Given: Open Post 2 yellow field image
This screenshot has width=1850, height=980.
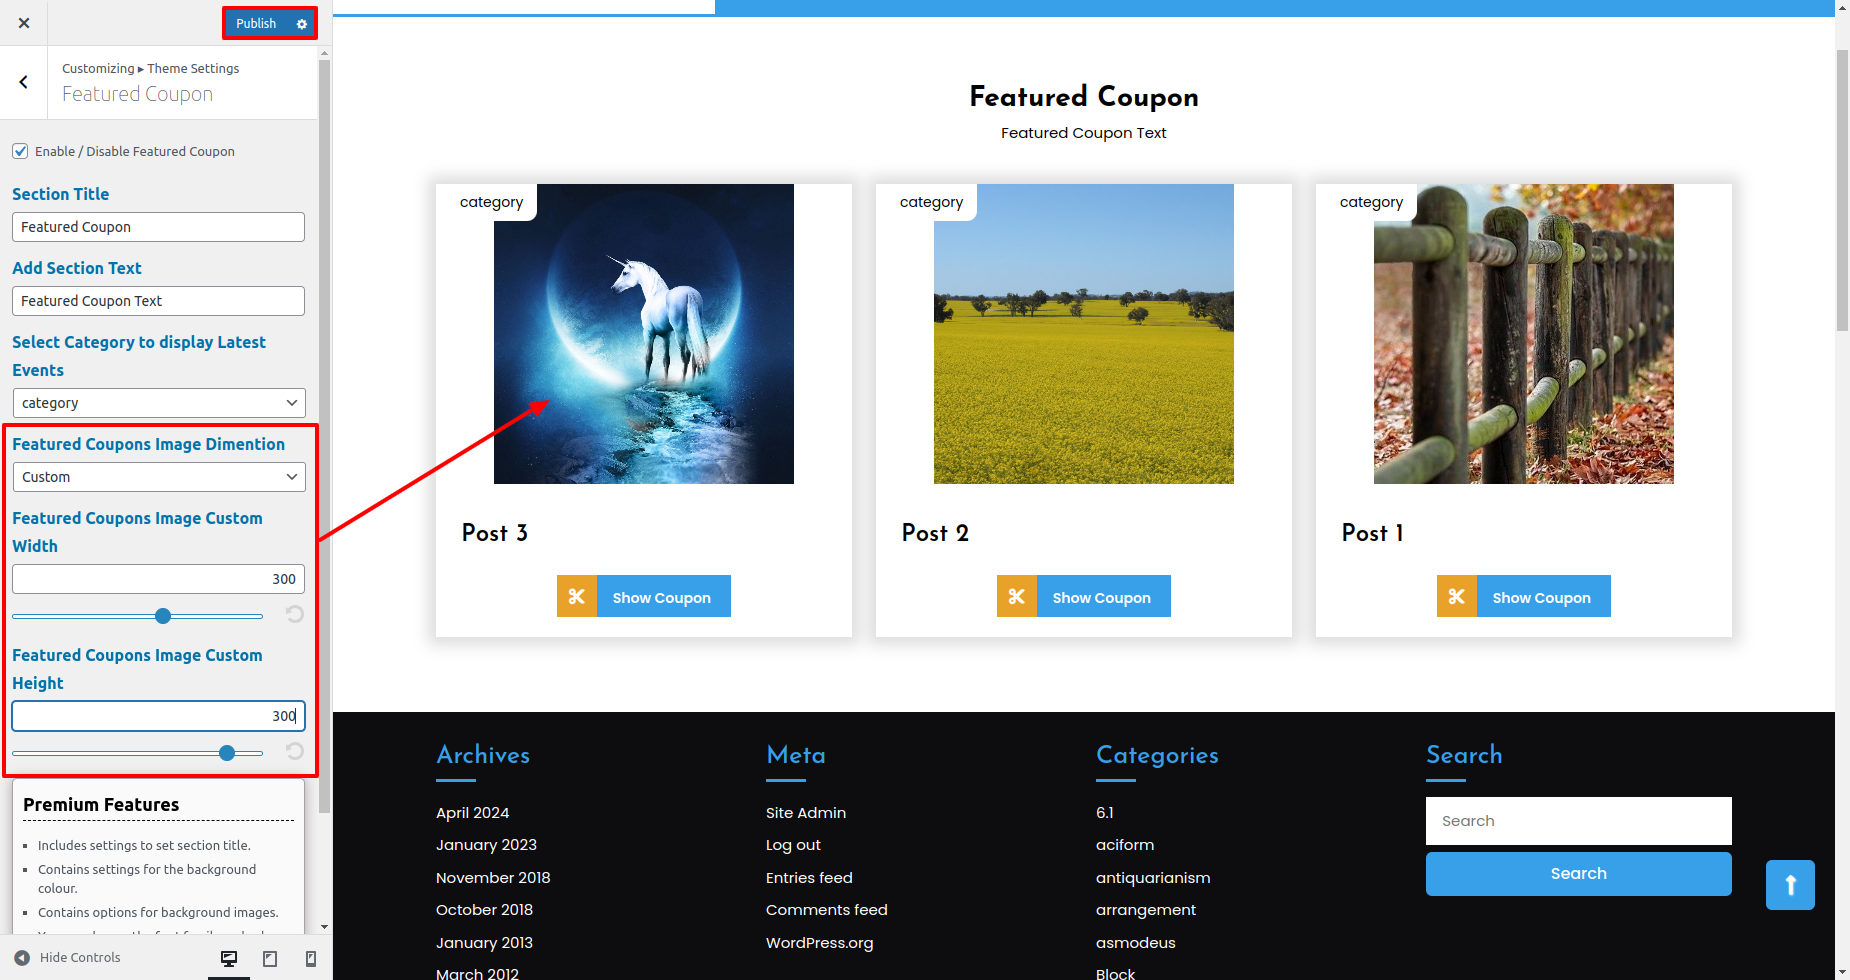Looking at the screenshot, I should coord(1084,334).
